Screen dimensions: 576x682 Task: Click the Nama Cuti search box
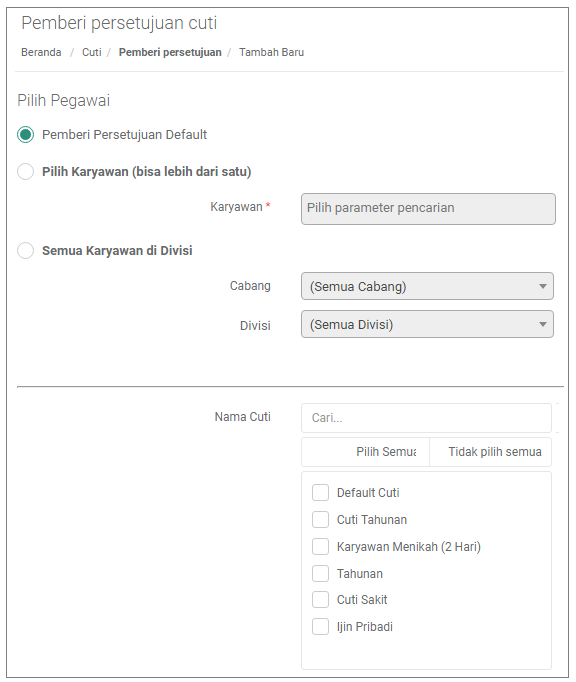pos(426,418)
